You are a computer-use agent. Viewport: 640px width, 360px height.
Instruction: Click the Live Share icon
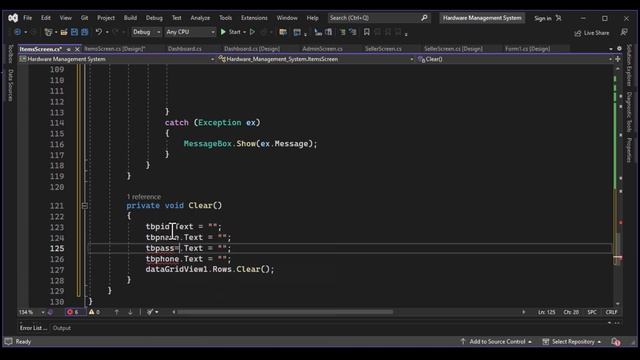[578, 33]
